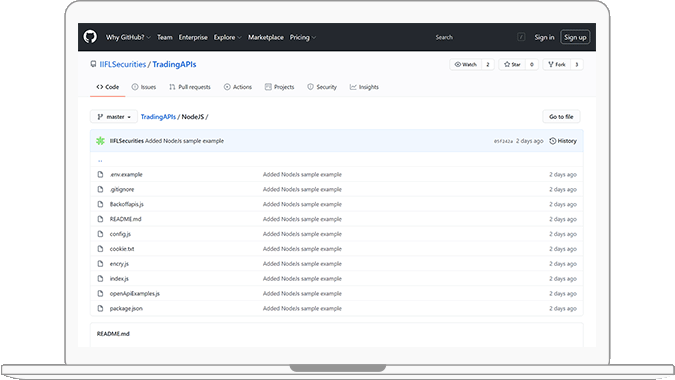Open the forks count showing 3
Screen dimensions: 675x380
click(x=577, y=65)
